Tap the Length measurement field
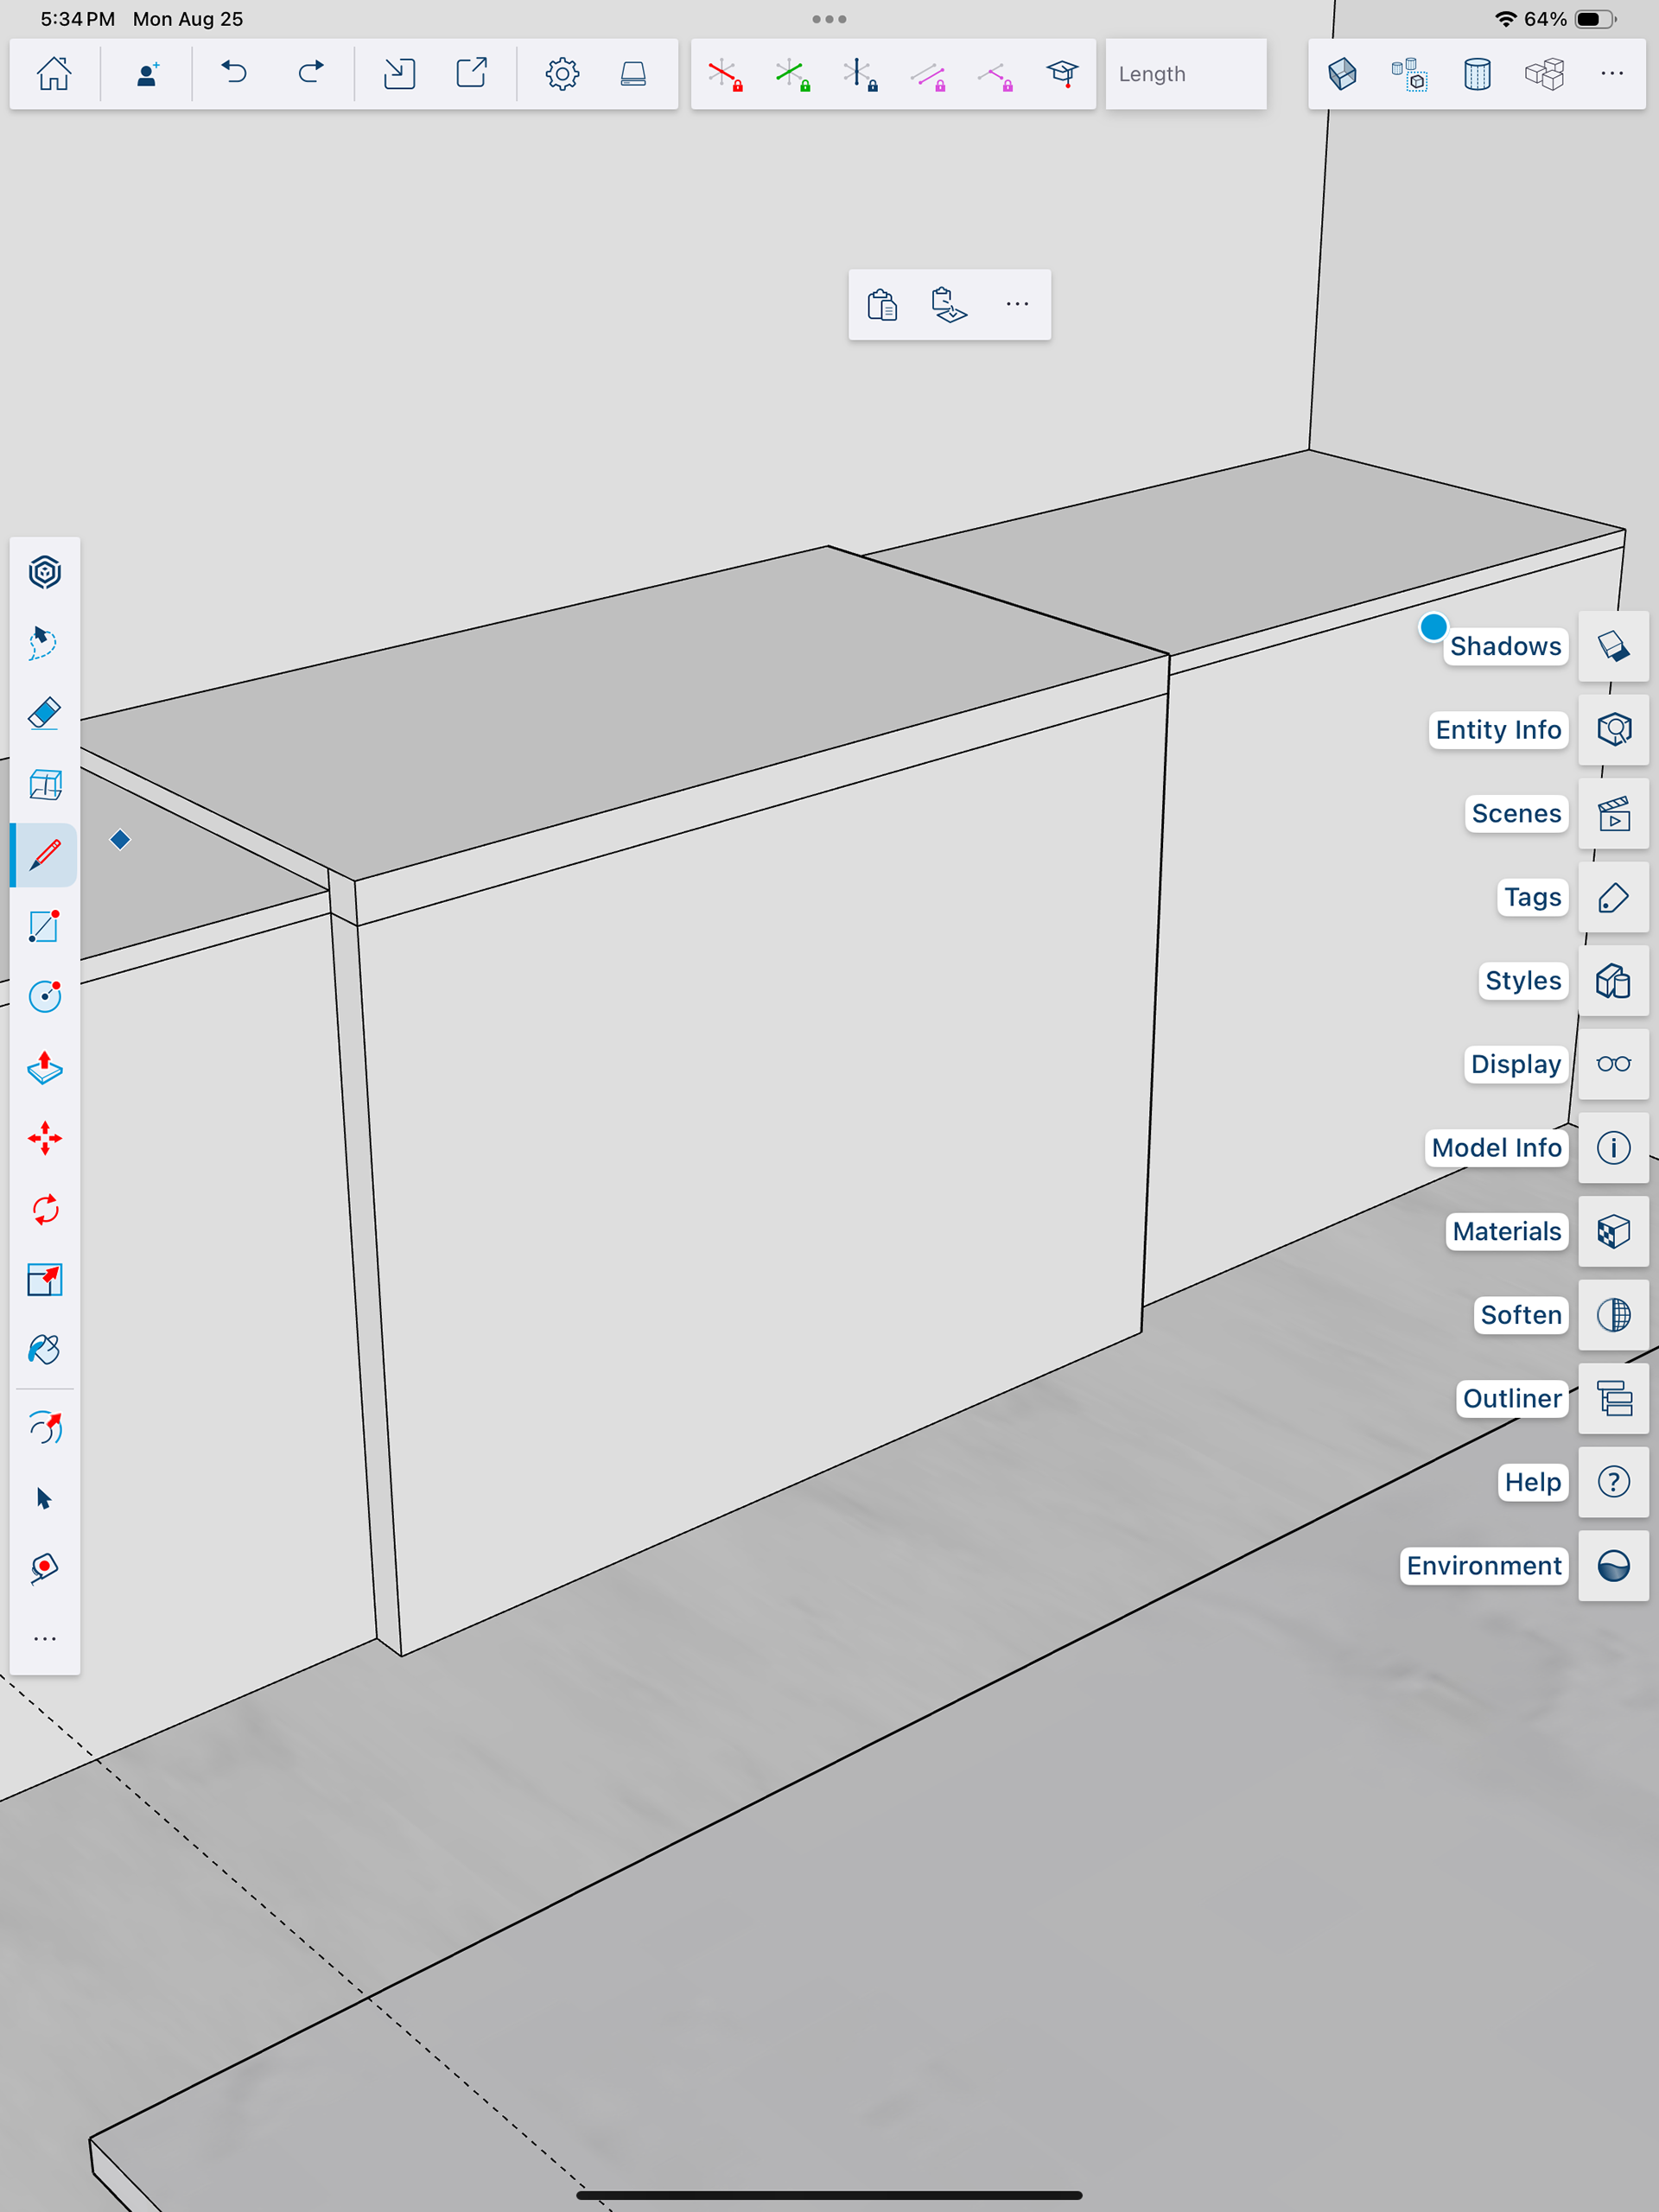1659x2212 pixels. pyautogui.click(x=1185, y=74)
